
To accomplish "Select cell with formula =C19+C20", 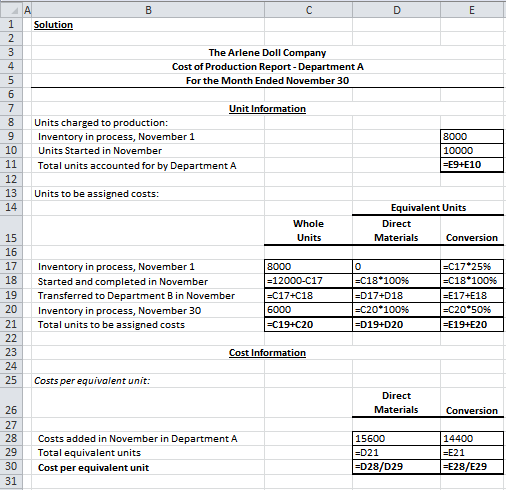I will [308, 324].
